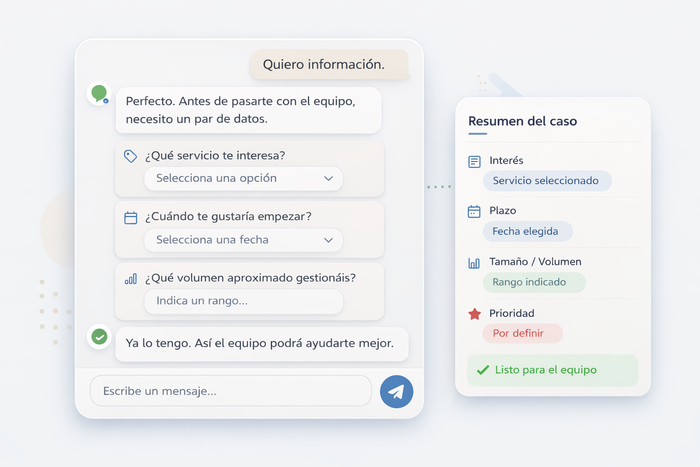Click the 'Tamaño / Volumen' label
This screenshot has height=467, width=700.
click(535, 262)
